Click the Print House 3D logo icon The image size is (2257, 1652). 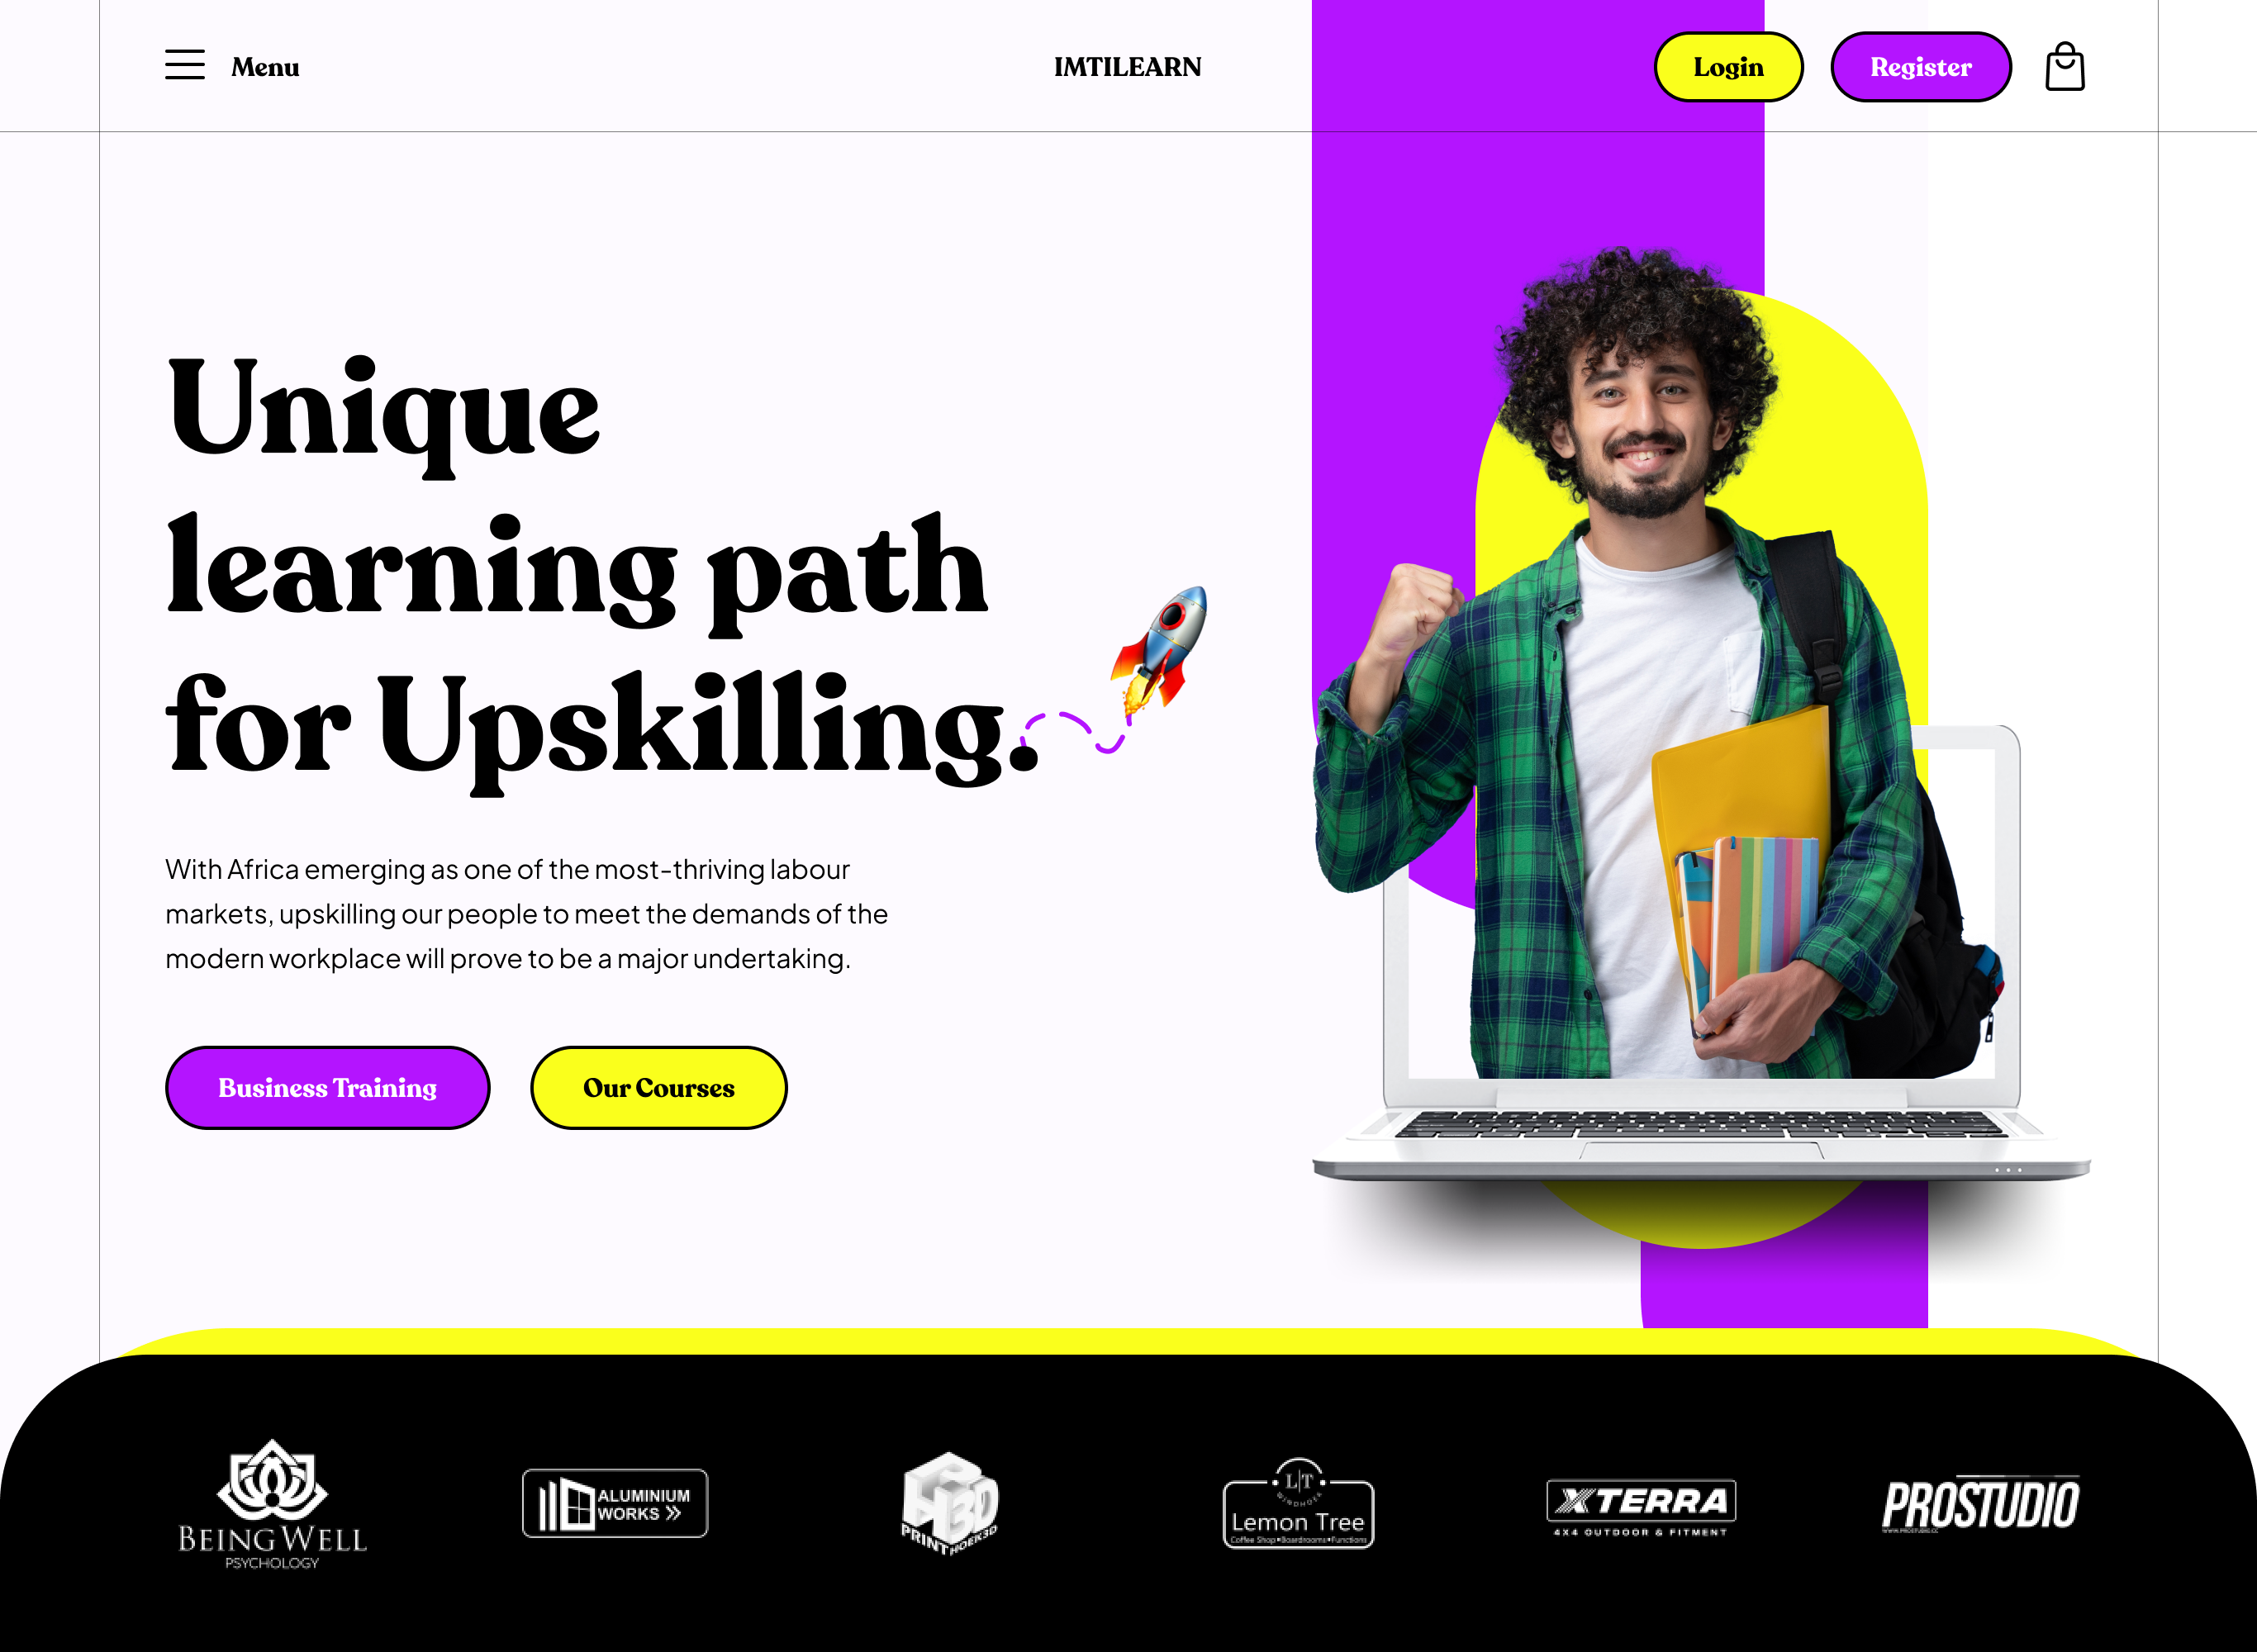point(953,1502)
